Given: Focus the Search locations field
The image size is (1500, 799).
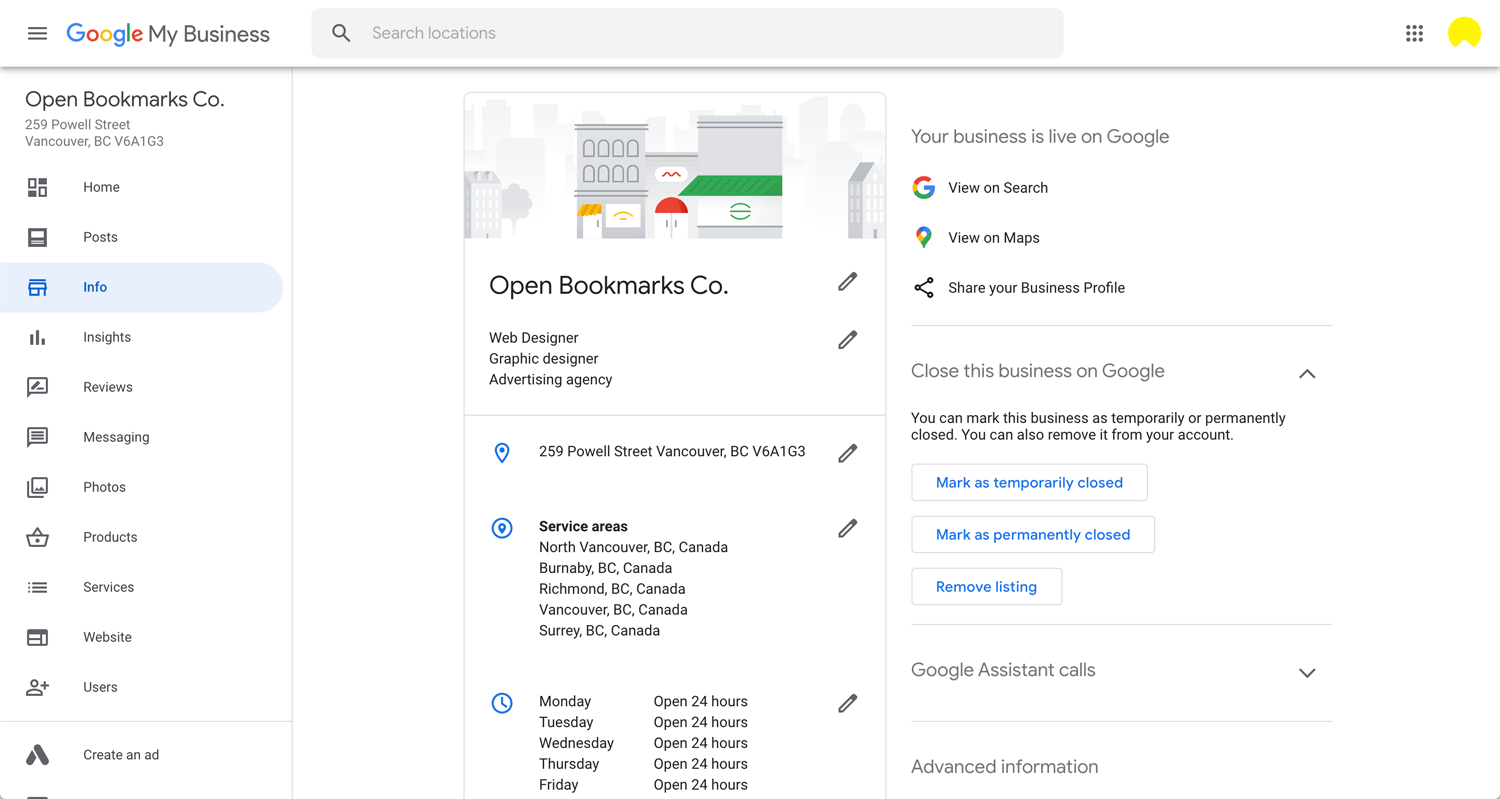Looking at the screenshot, I should coord(687,33).
